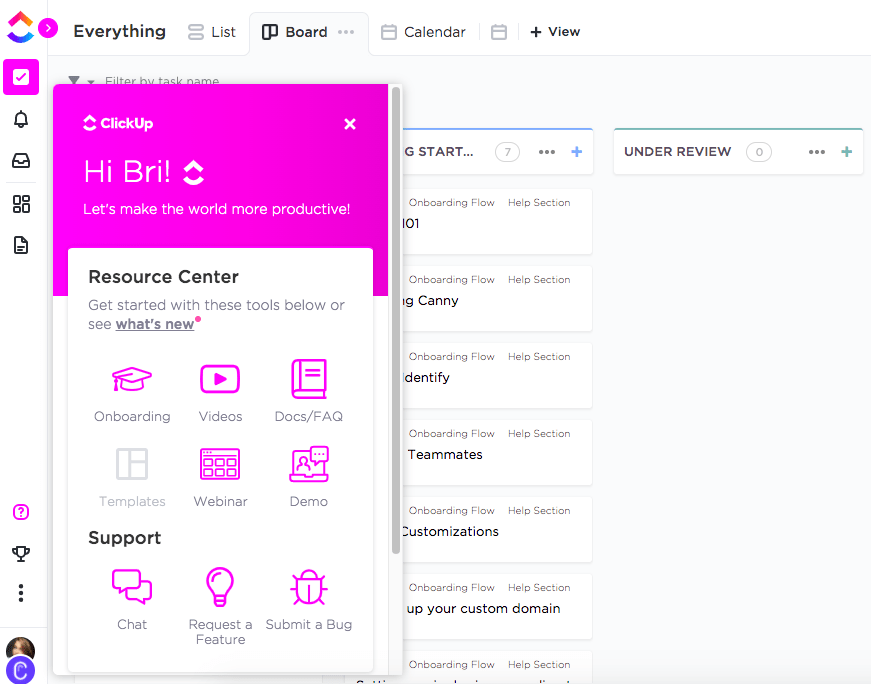This screenshot has height=684, width=871.
Task: Open the Teammates task card
Action: (x=497, y=452)
